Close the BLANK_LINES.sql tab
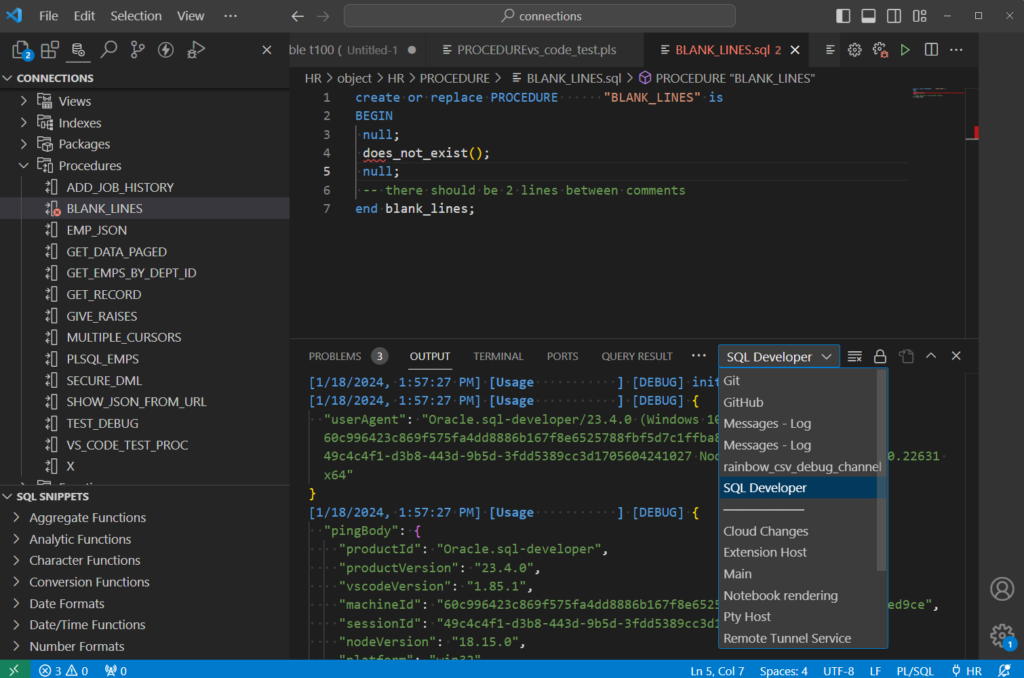The image size is (1024, 678). [x=795, y=50]
